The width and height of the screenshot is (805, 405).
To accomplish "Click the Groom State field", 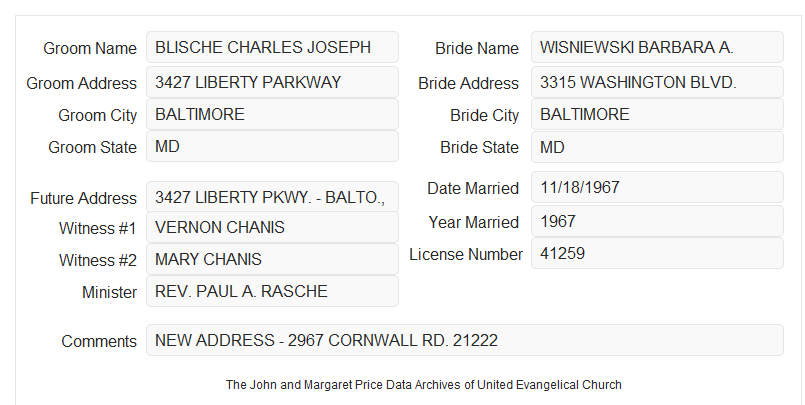I will [272, 146].
